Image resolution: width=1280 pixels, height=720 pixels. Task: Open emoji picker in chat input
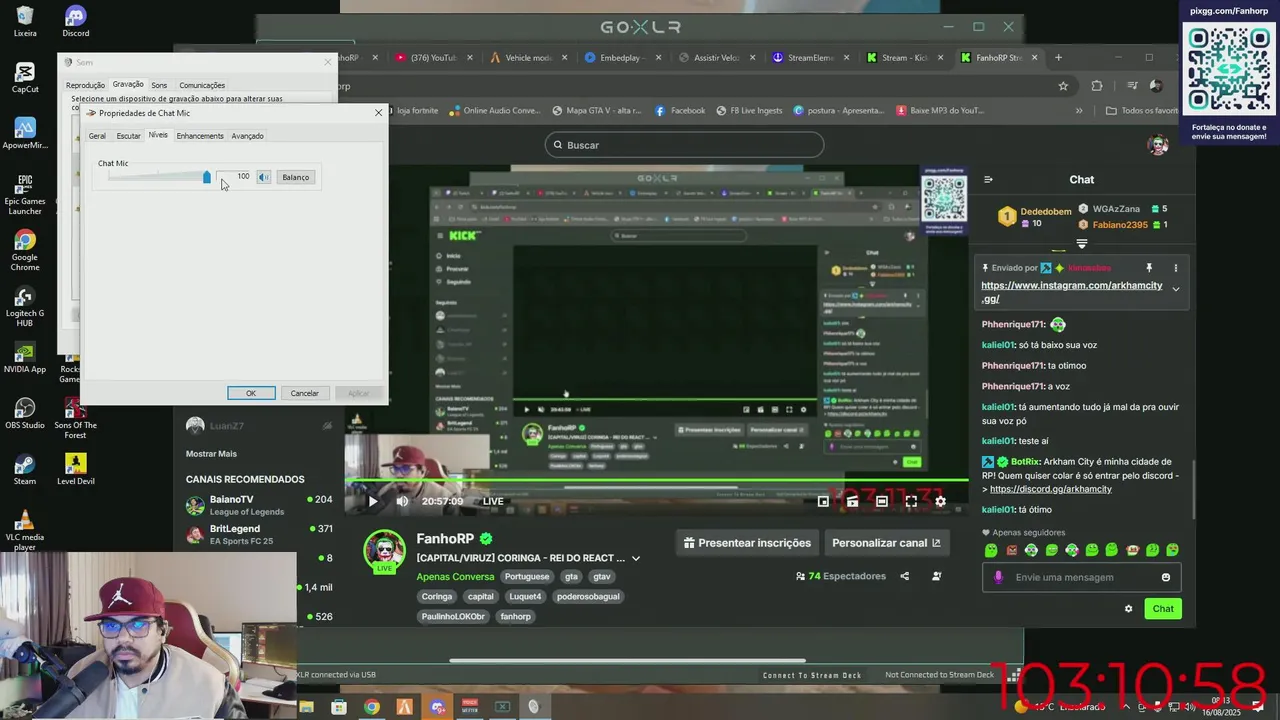1166,577
